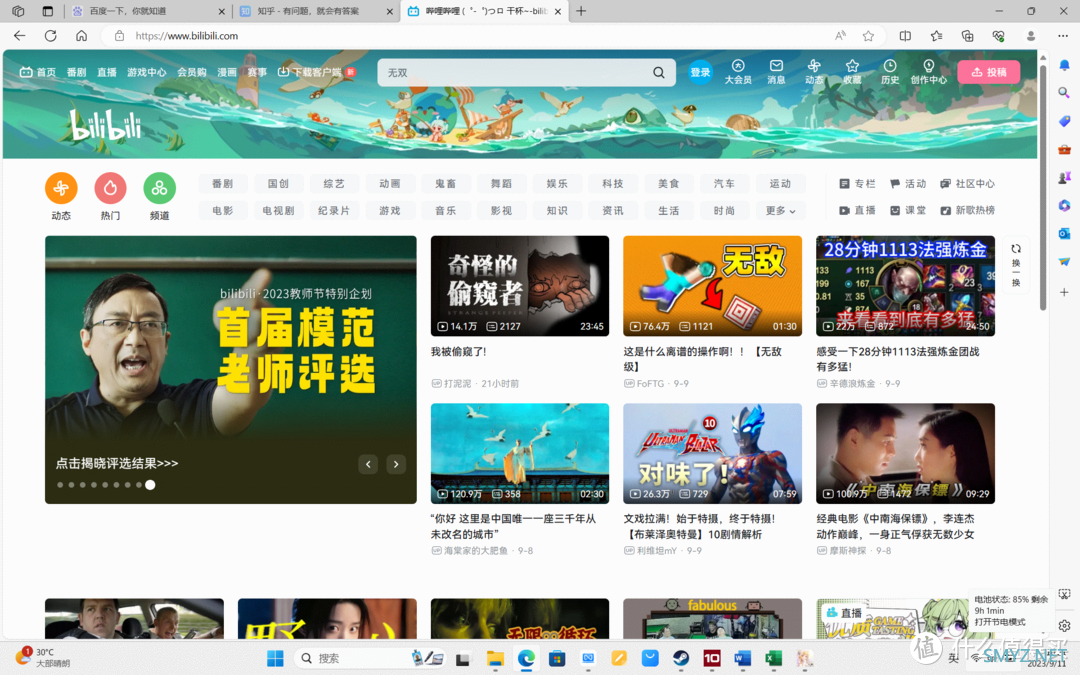The width and height of the screenshot is (1080, 675).
Task: Open the 热门 red flame icon
Action: click(110, 188)
